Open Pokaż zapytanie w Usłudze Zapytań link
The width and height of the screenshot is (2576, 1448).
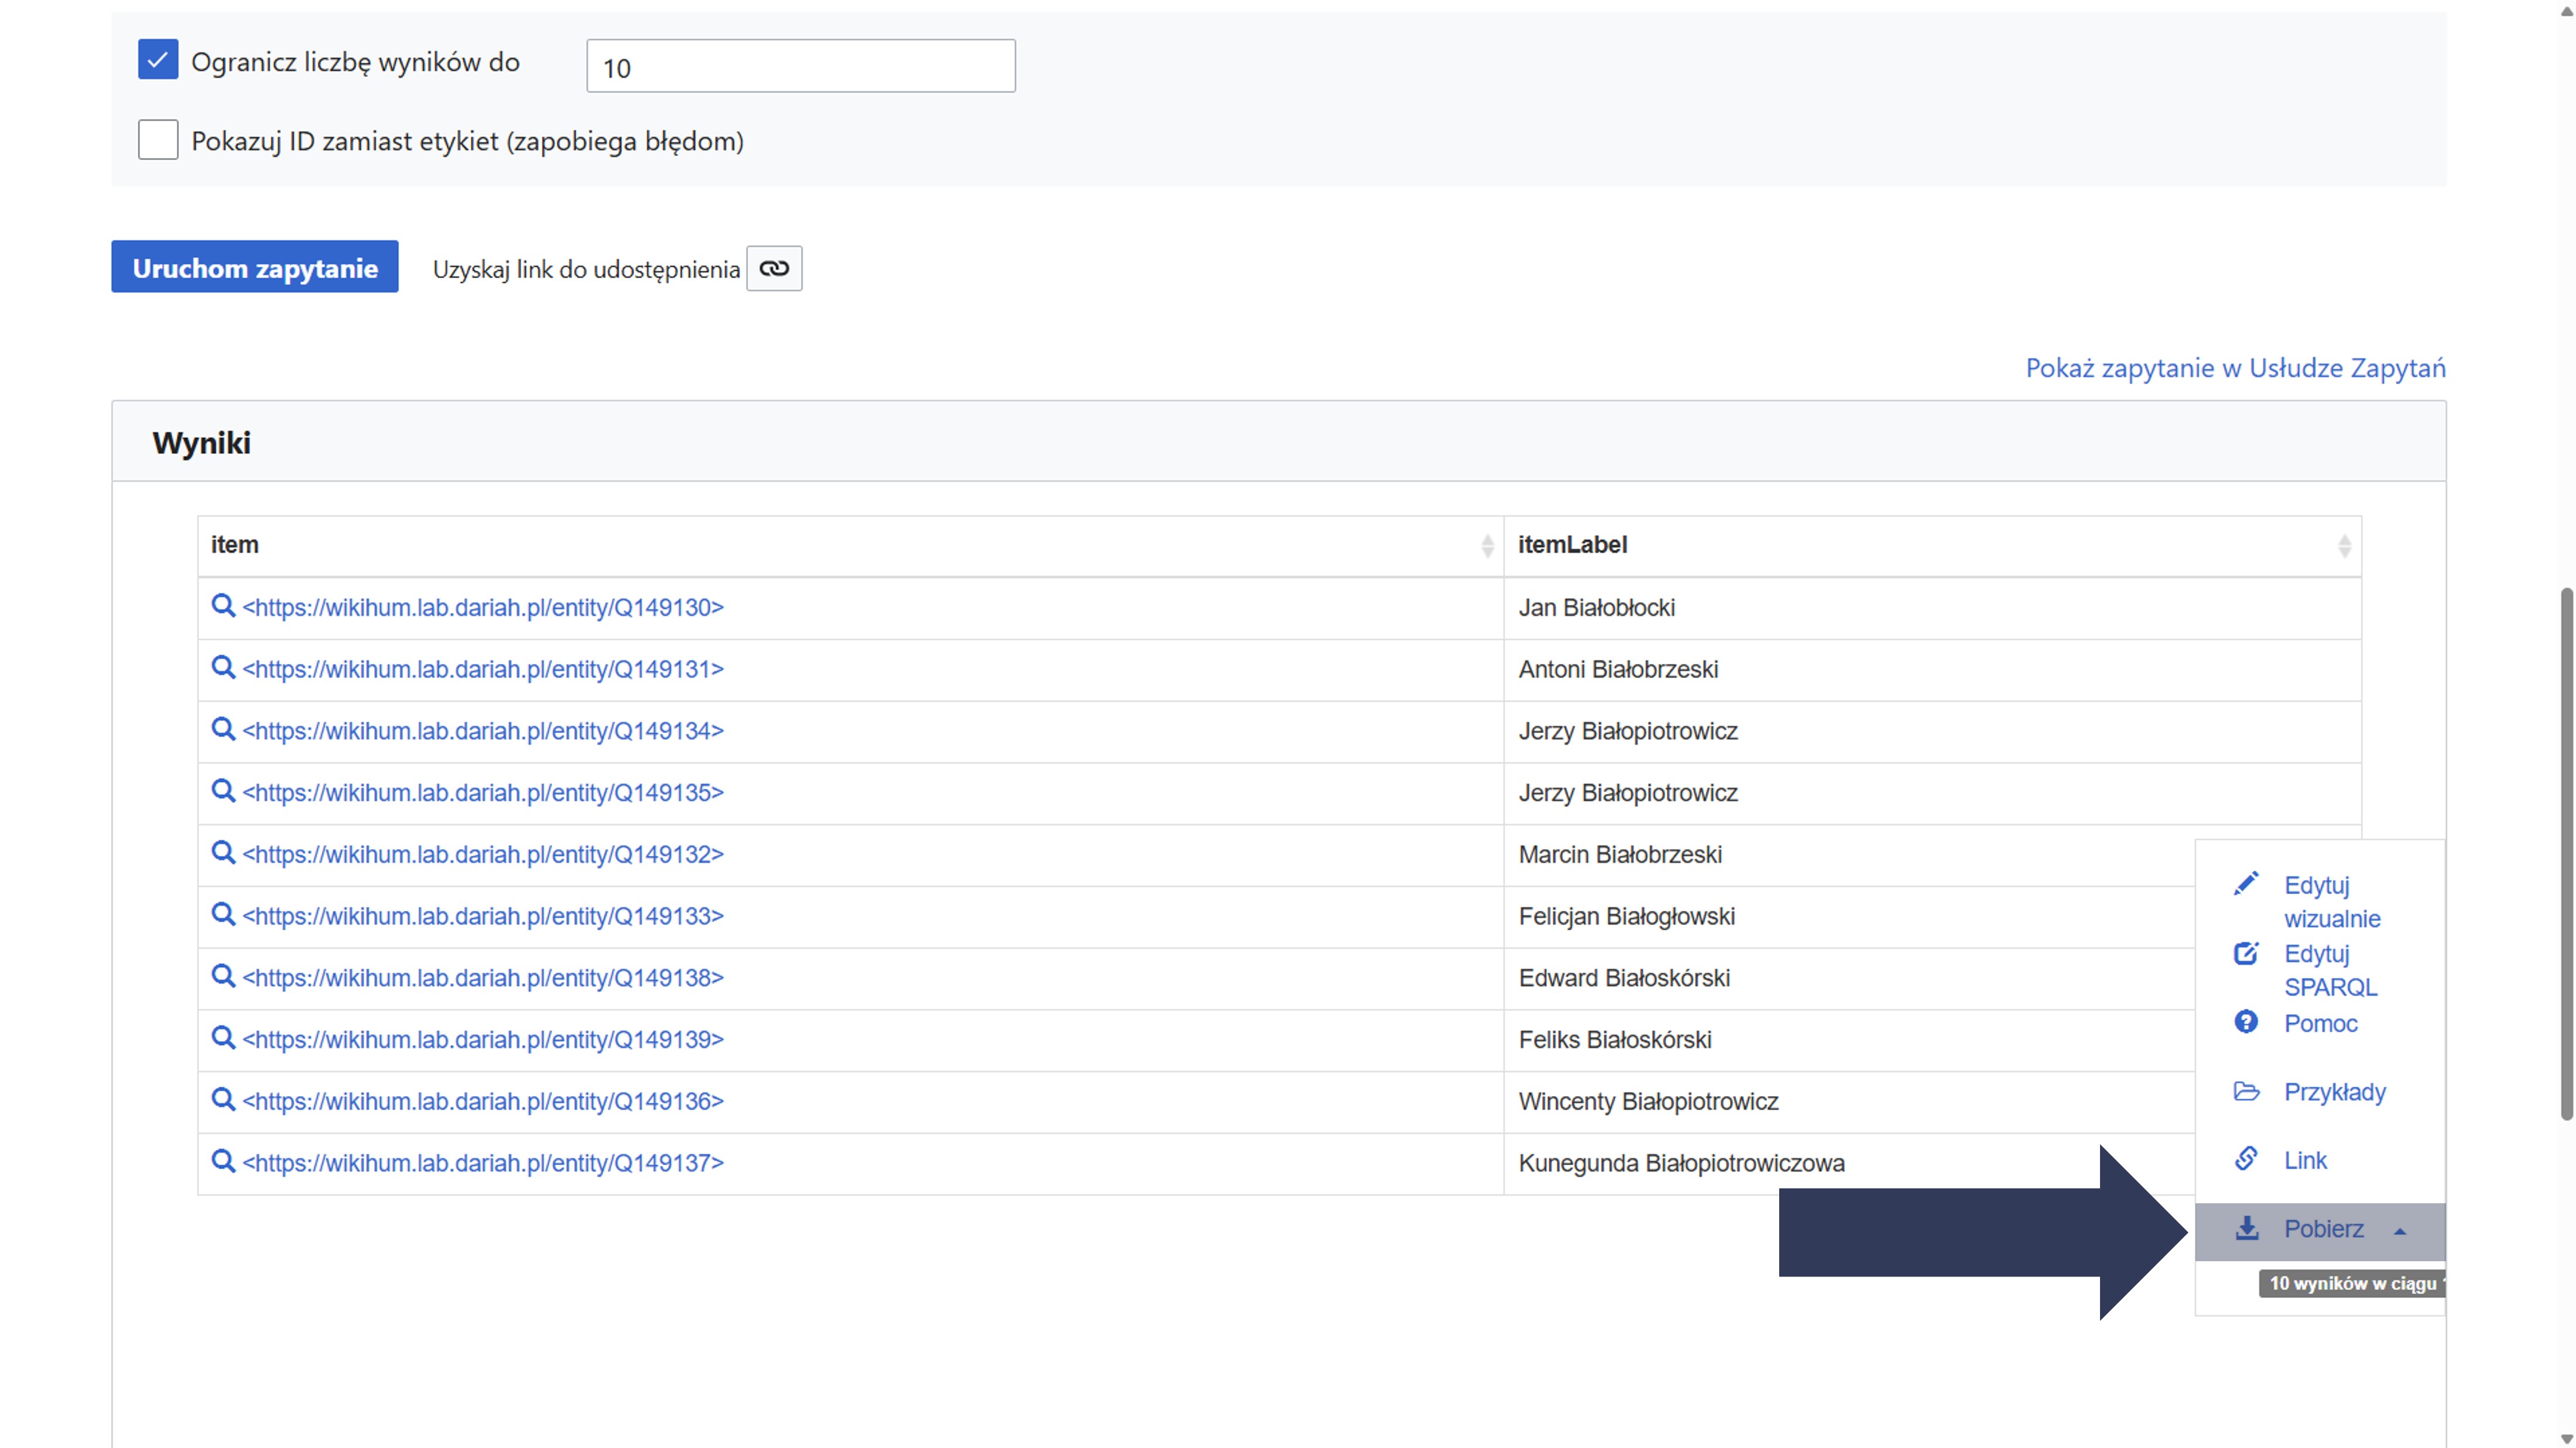click(x=2235, y=368)
